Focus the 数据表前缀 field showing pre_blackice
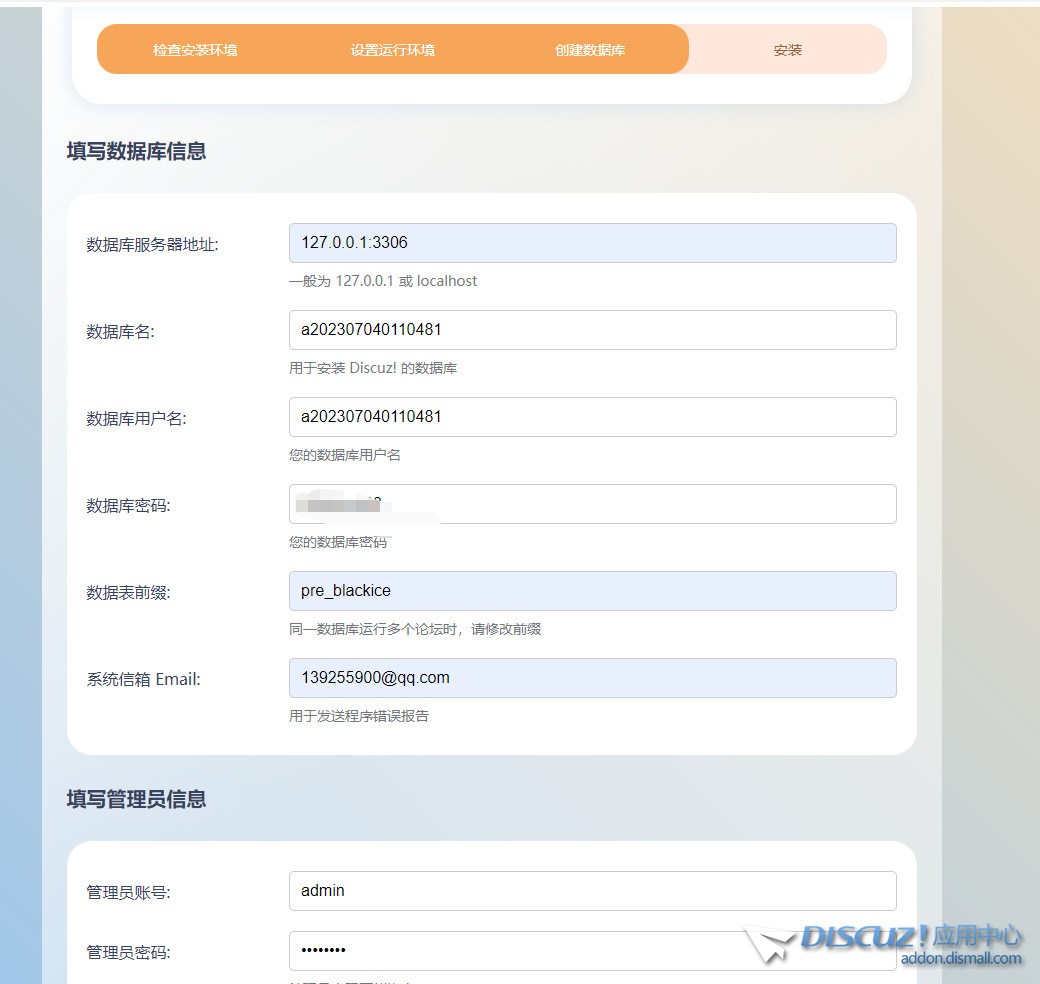Image resolution: width=1040 pixels, height=984 pixels. [x=592, y=591]
